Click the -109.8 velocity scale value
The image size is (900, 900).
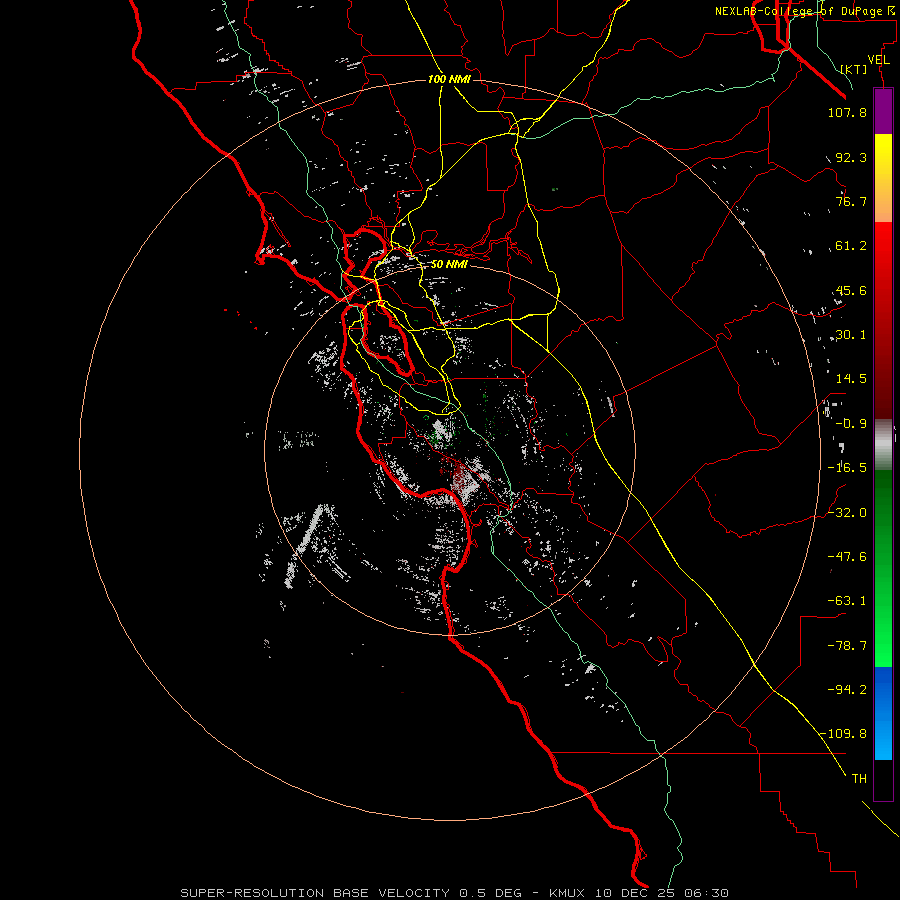pyautogui.click(x=844, y=734)
